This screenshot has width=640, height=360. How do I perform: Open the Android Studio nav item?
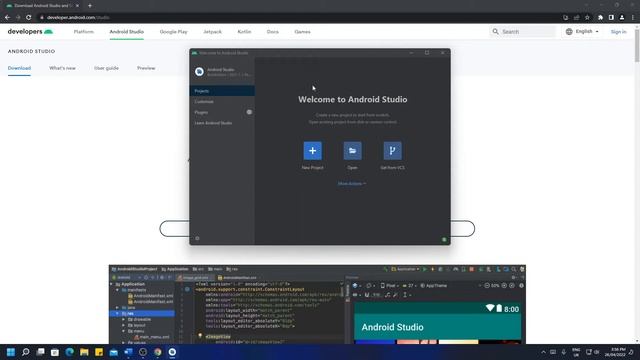127,31
